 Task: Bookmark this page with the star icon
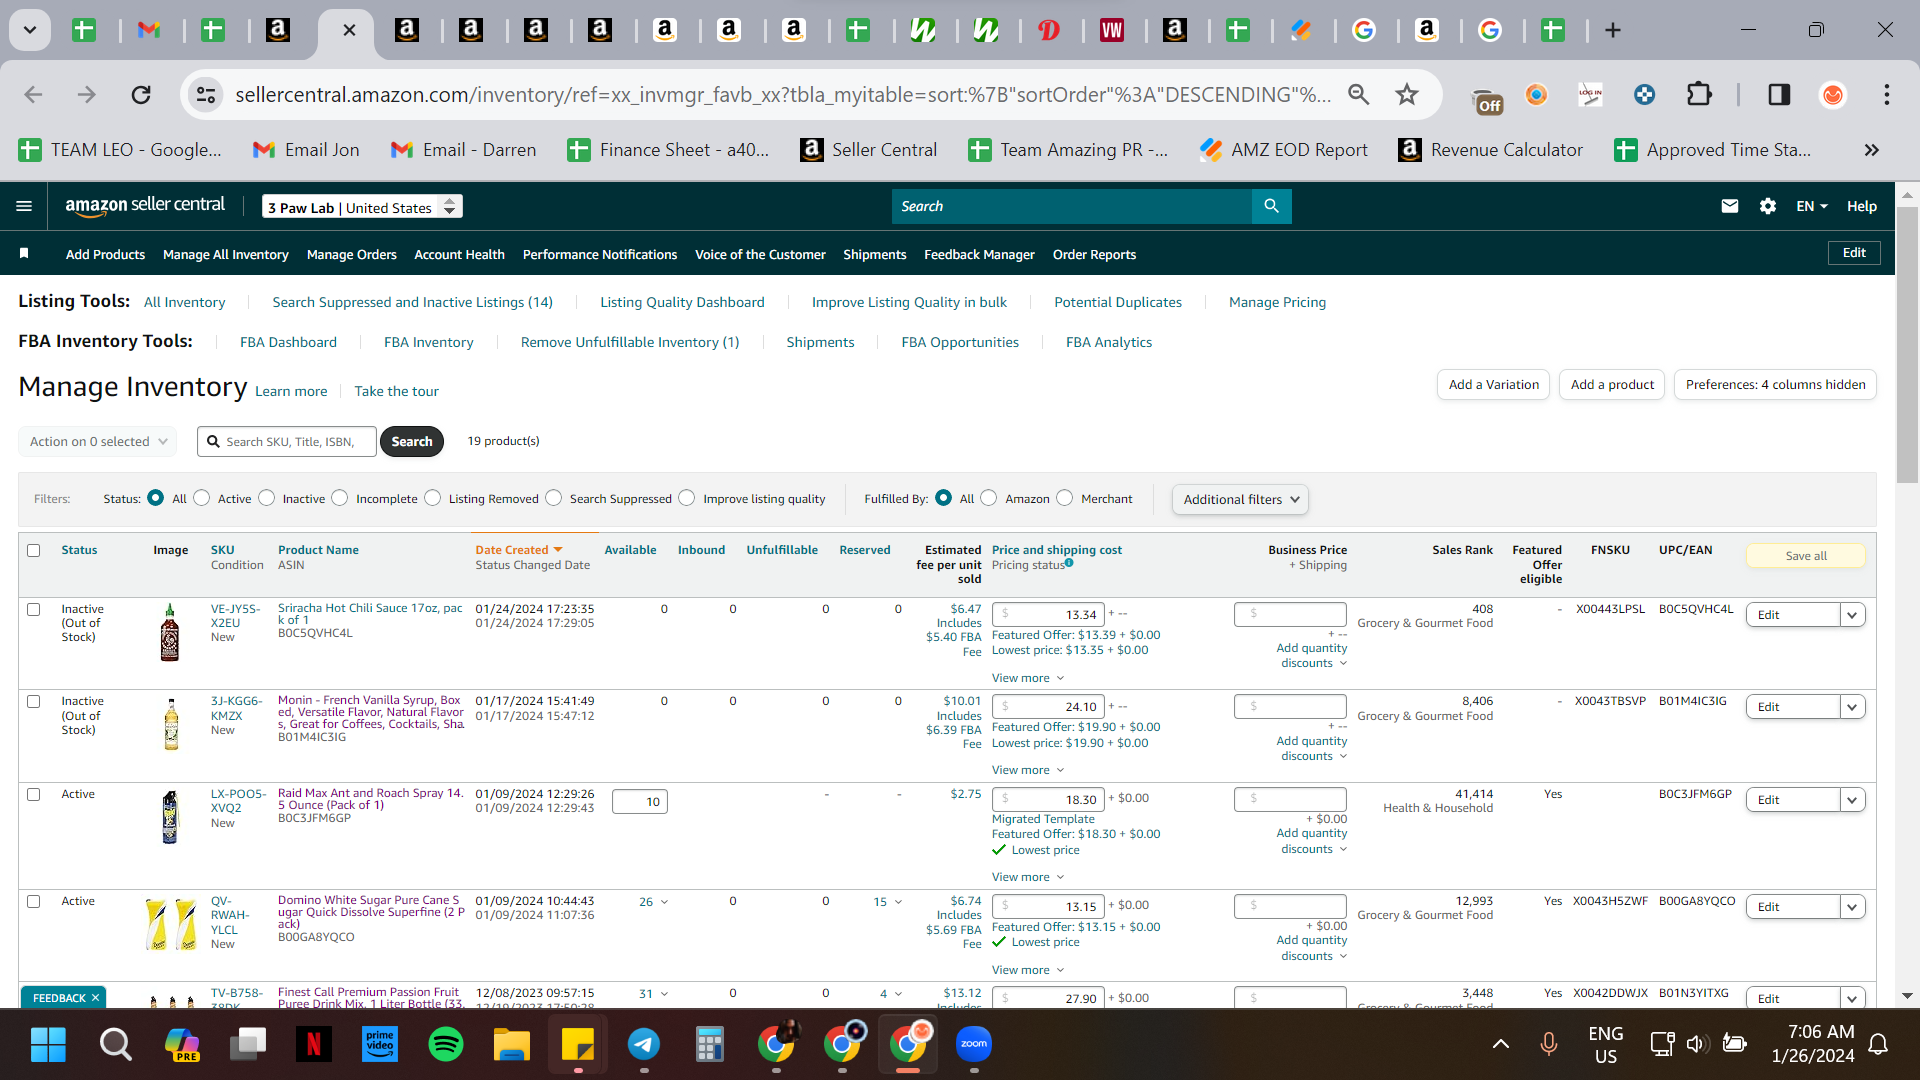point(1407,95)
